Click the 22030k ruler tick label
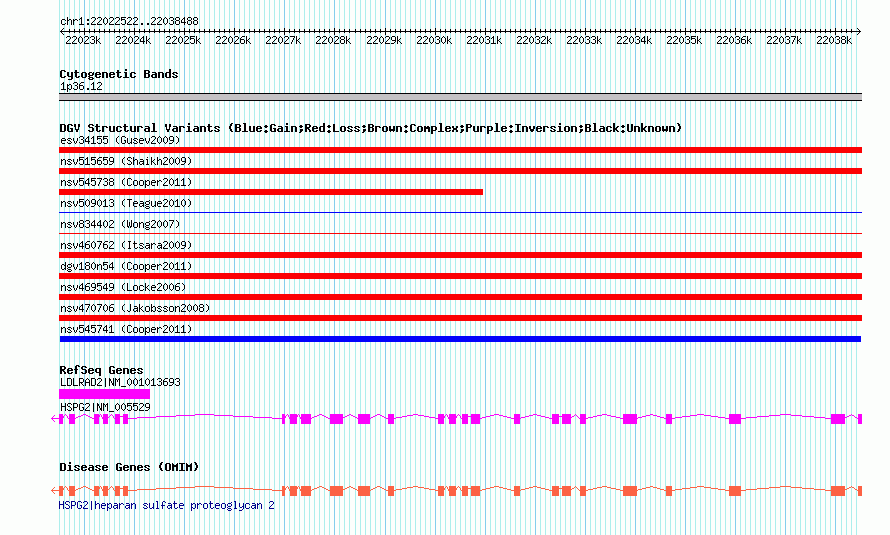 click(434, 40)
